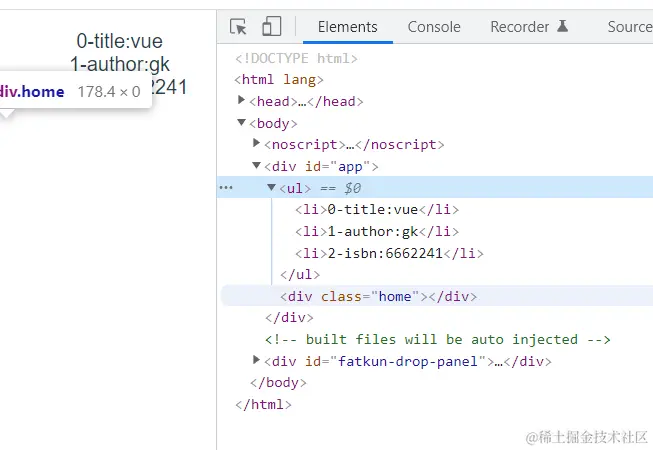Toggle the device toolbar icon
Viewport: 653px width, 450px height.
tap(272, 26)
